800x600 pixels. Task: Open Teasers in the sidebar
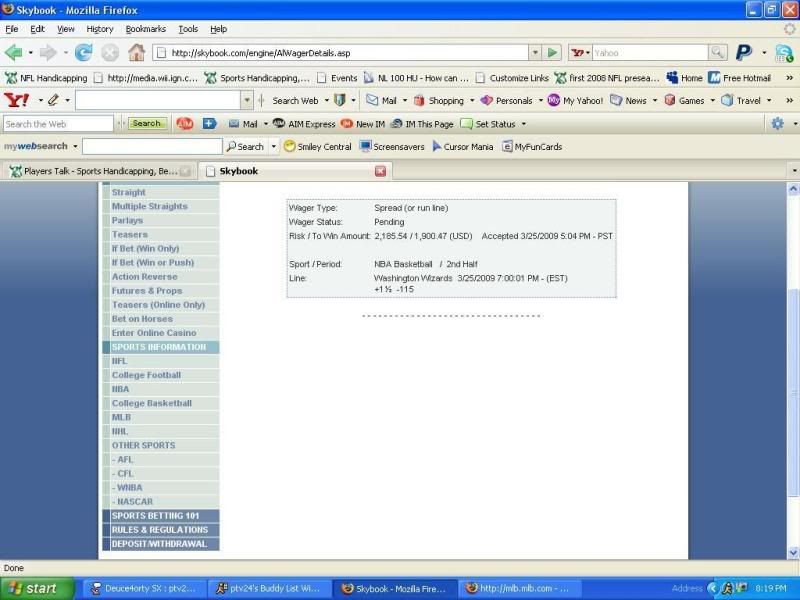click(x=130, y=235)
